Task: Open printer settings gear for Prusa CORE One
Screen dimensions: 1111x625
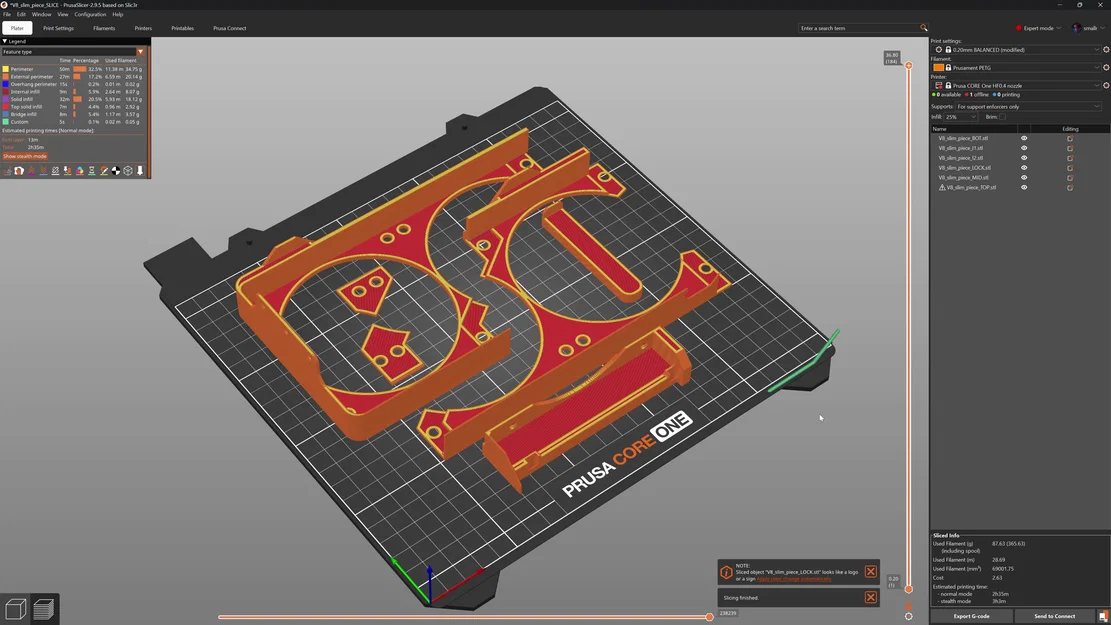Action: pyautogui.click(x=1106, y=85)
